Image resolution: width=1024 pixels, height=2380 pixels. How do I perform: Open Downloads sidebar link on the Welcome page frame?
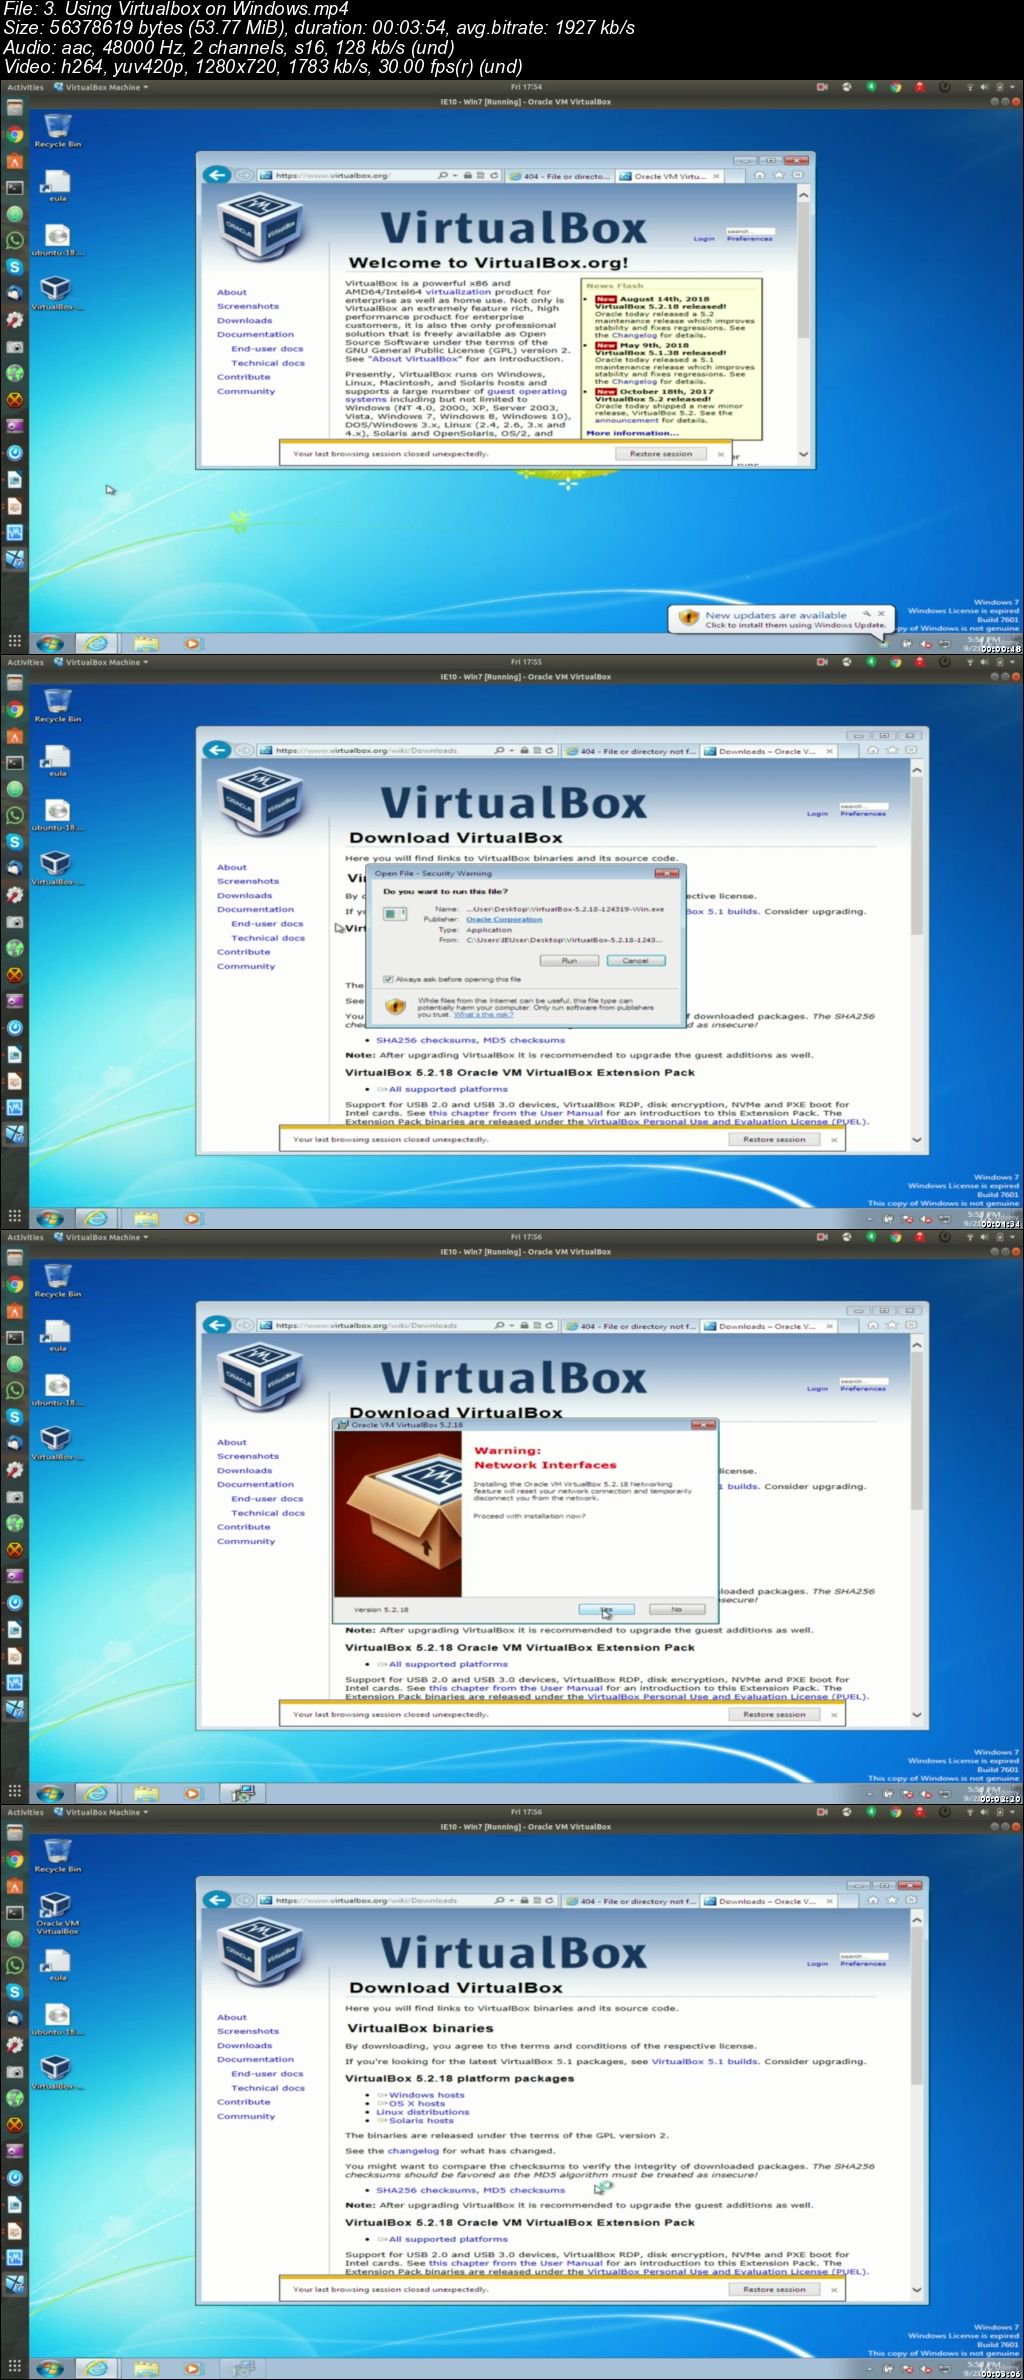coord(244,320)
